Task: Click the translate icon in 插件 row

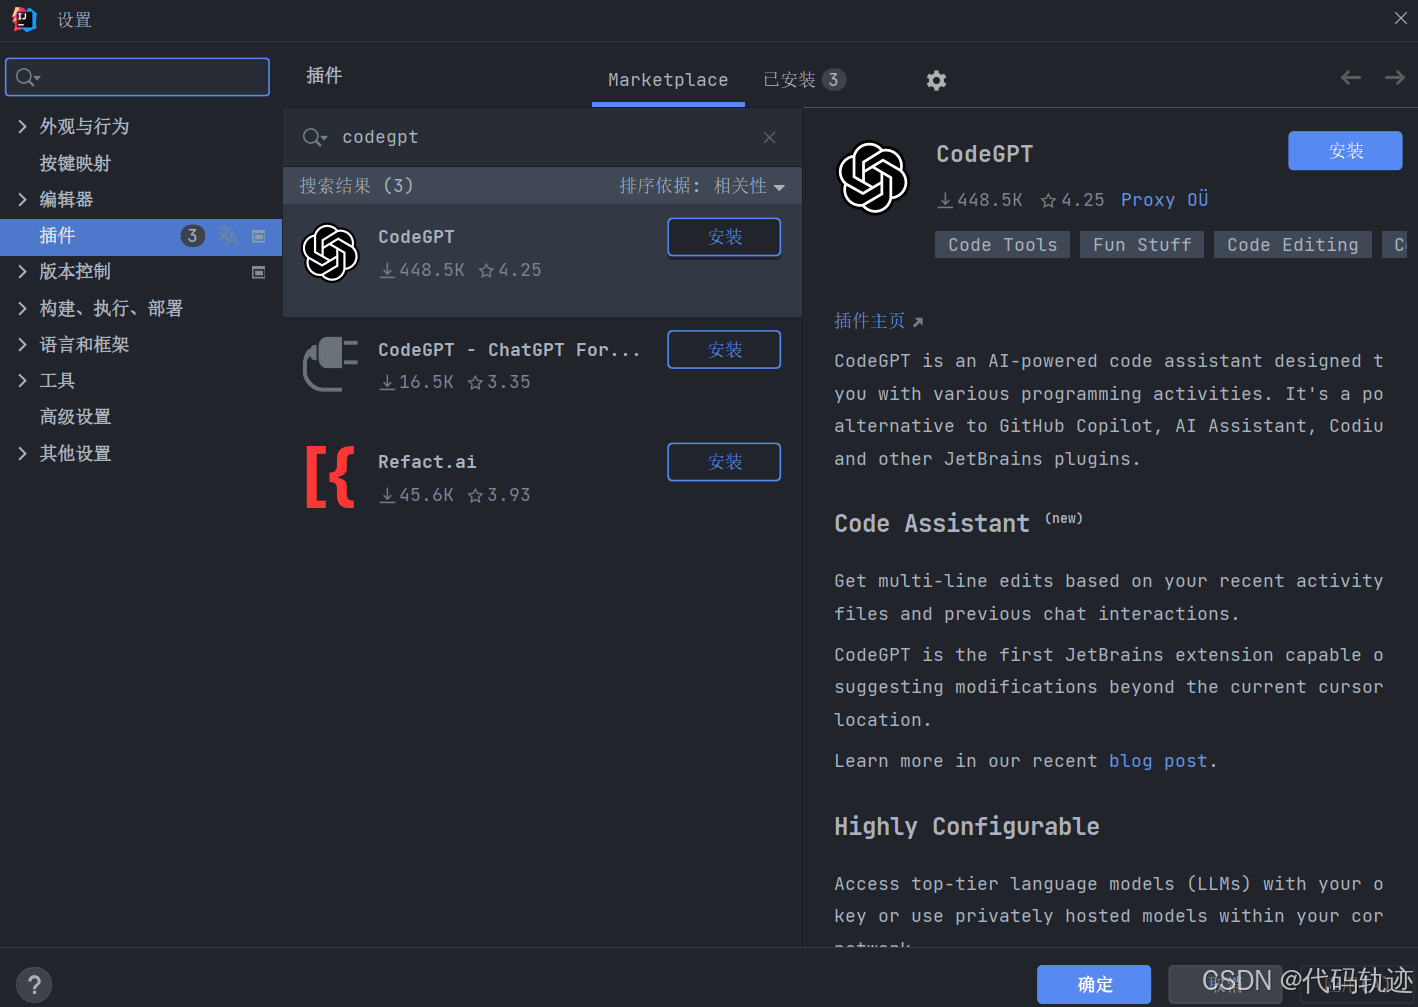Action: pyautogui.click(x=228, y=236)
